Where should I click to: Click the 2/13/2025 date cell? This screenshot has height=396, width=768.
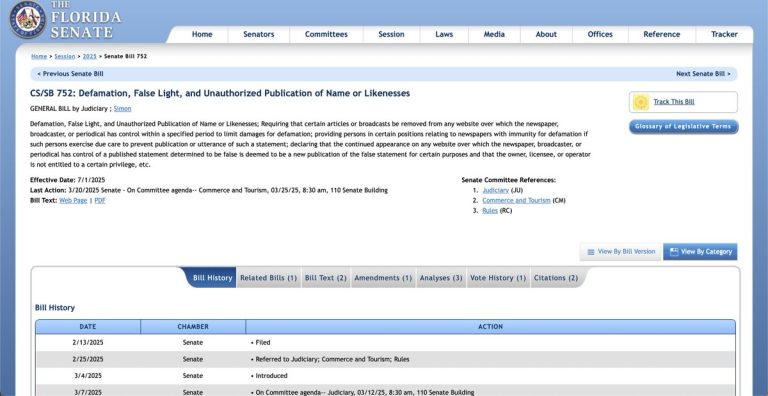tap(88, 343)
